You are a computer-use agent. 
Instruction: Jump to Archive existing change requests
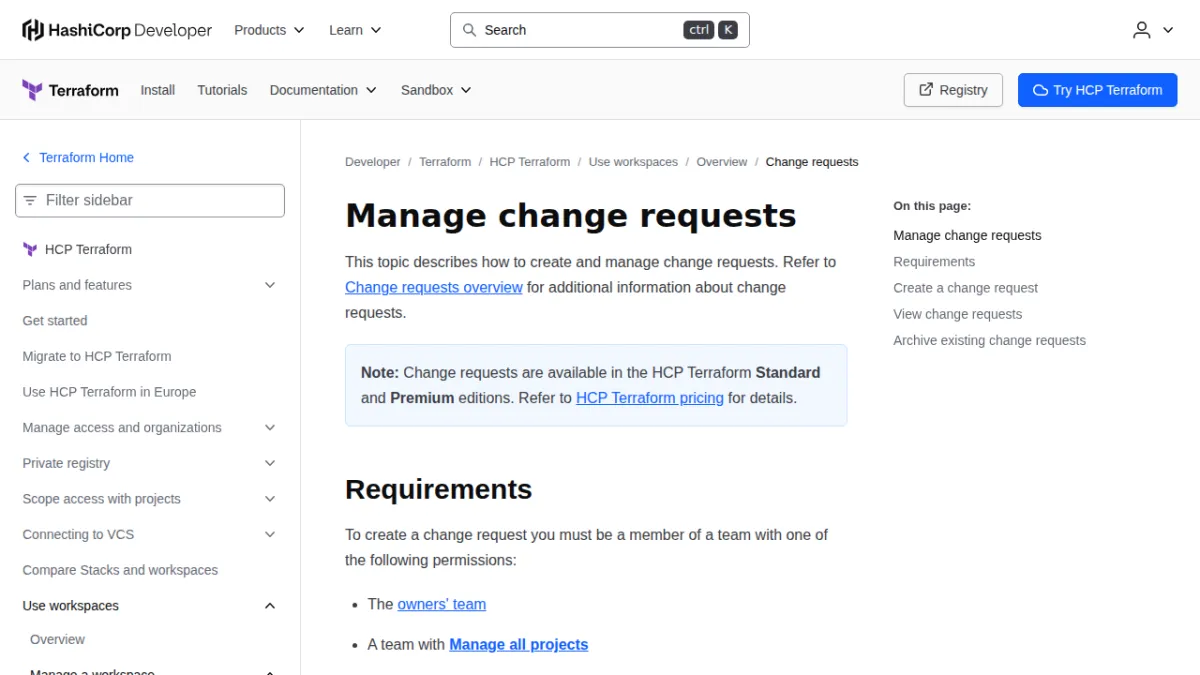click(990, 340)
